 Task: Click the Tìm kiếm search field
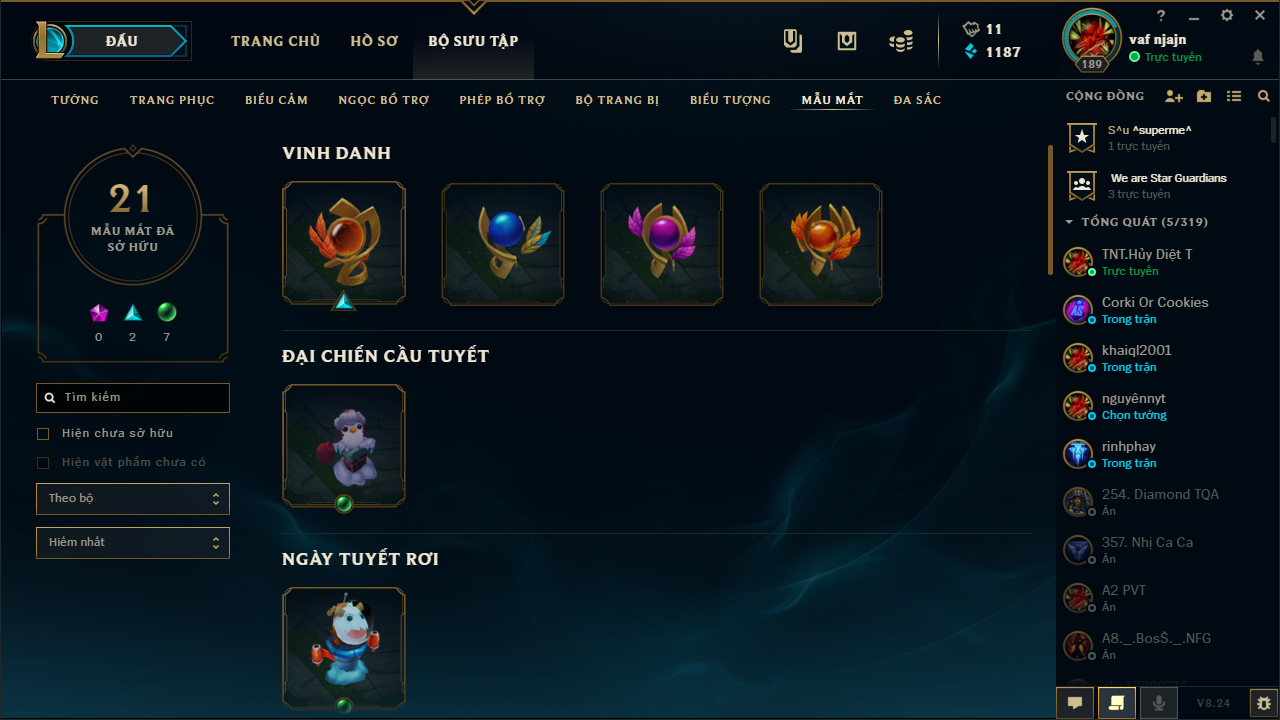point(133,398)
